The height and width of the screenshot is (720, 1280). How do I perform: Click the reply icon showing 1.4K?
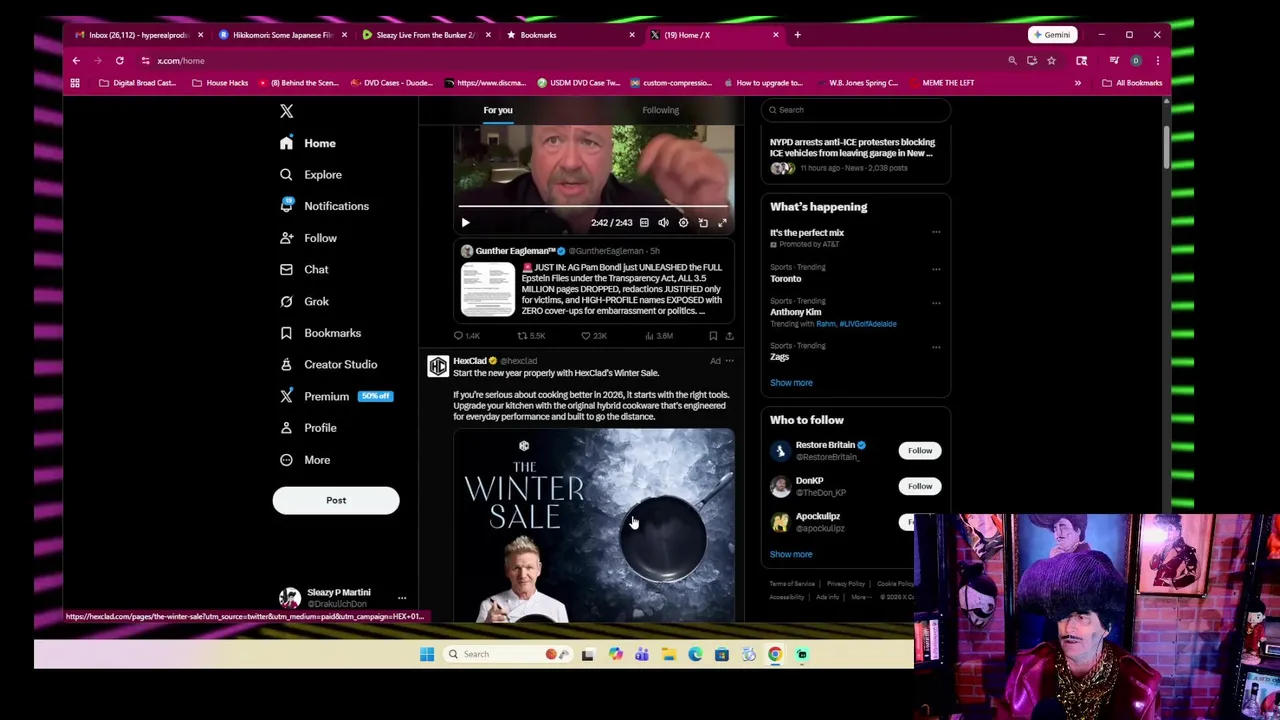(459, 336)
